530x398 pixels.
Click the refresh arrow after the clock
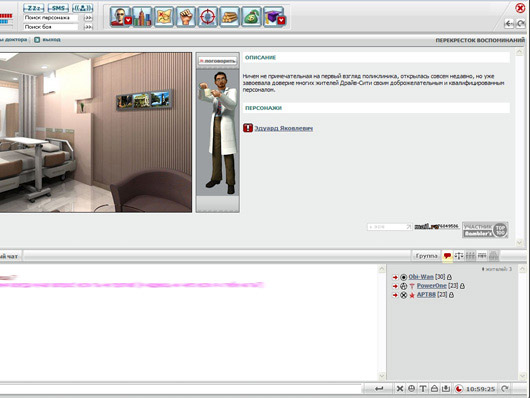tap(505, 389)
